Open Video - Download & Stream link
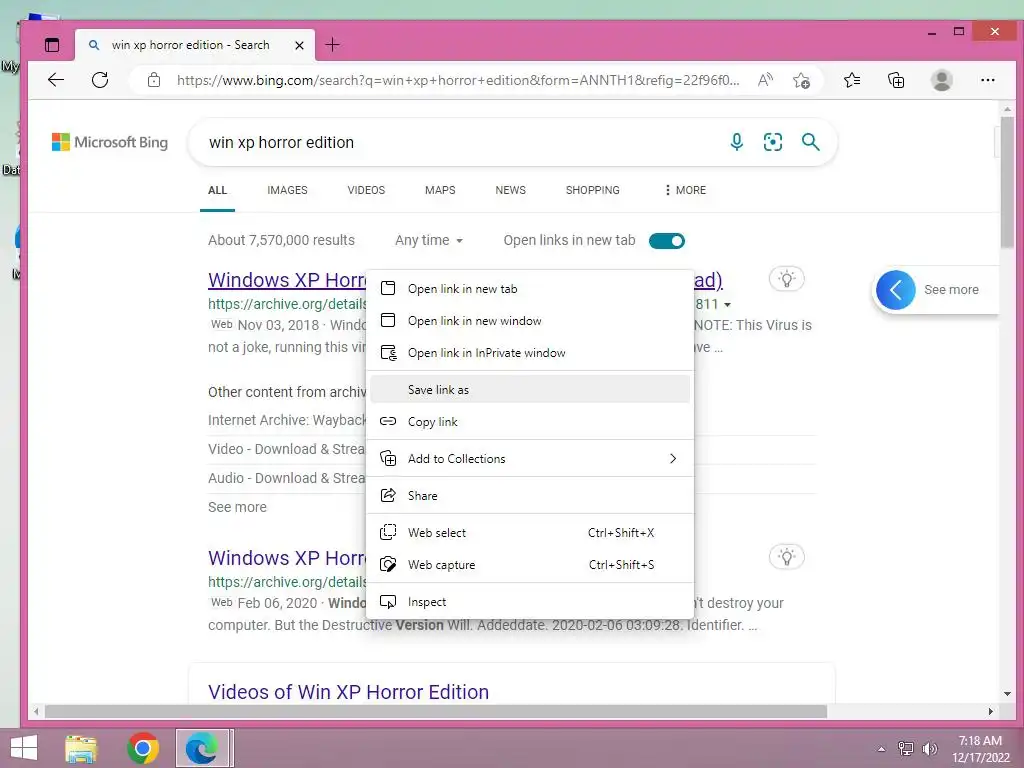 click(287, 449)
